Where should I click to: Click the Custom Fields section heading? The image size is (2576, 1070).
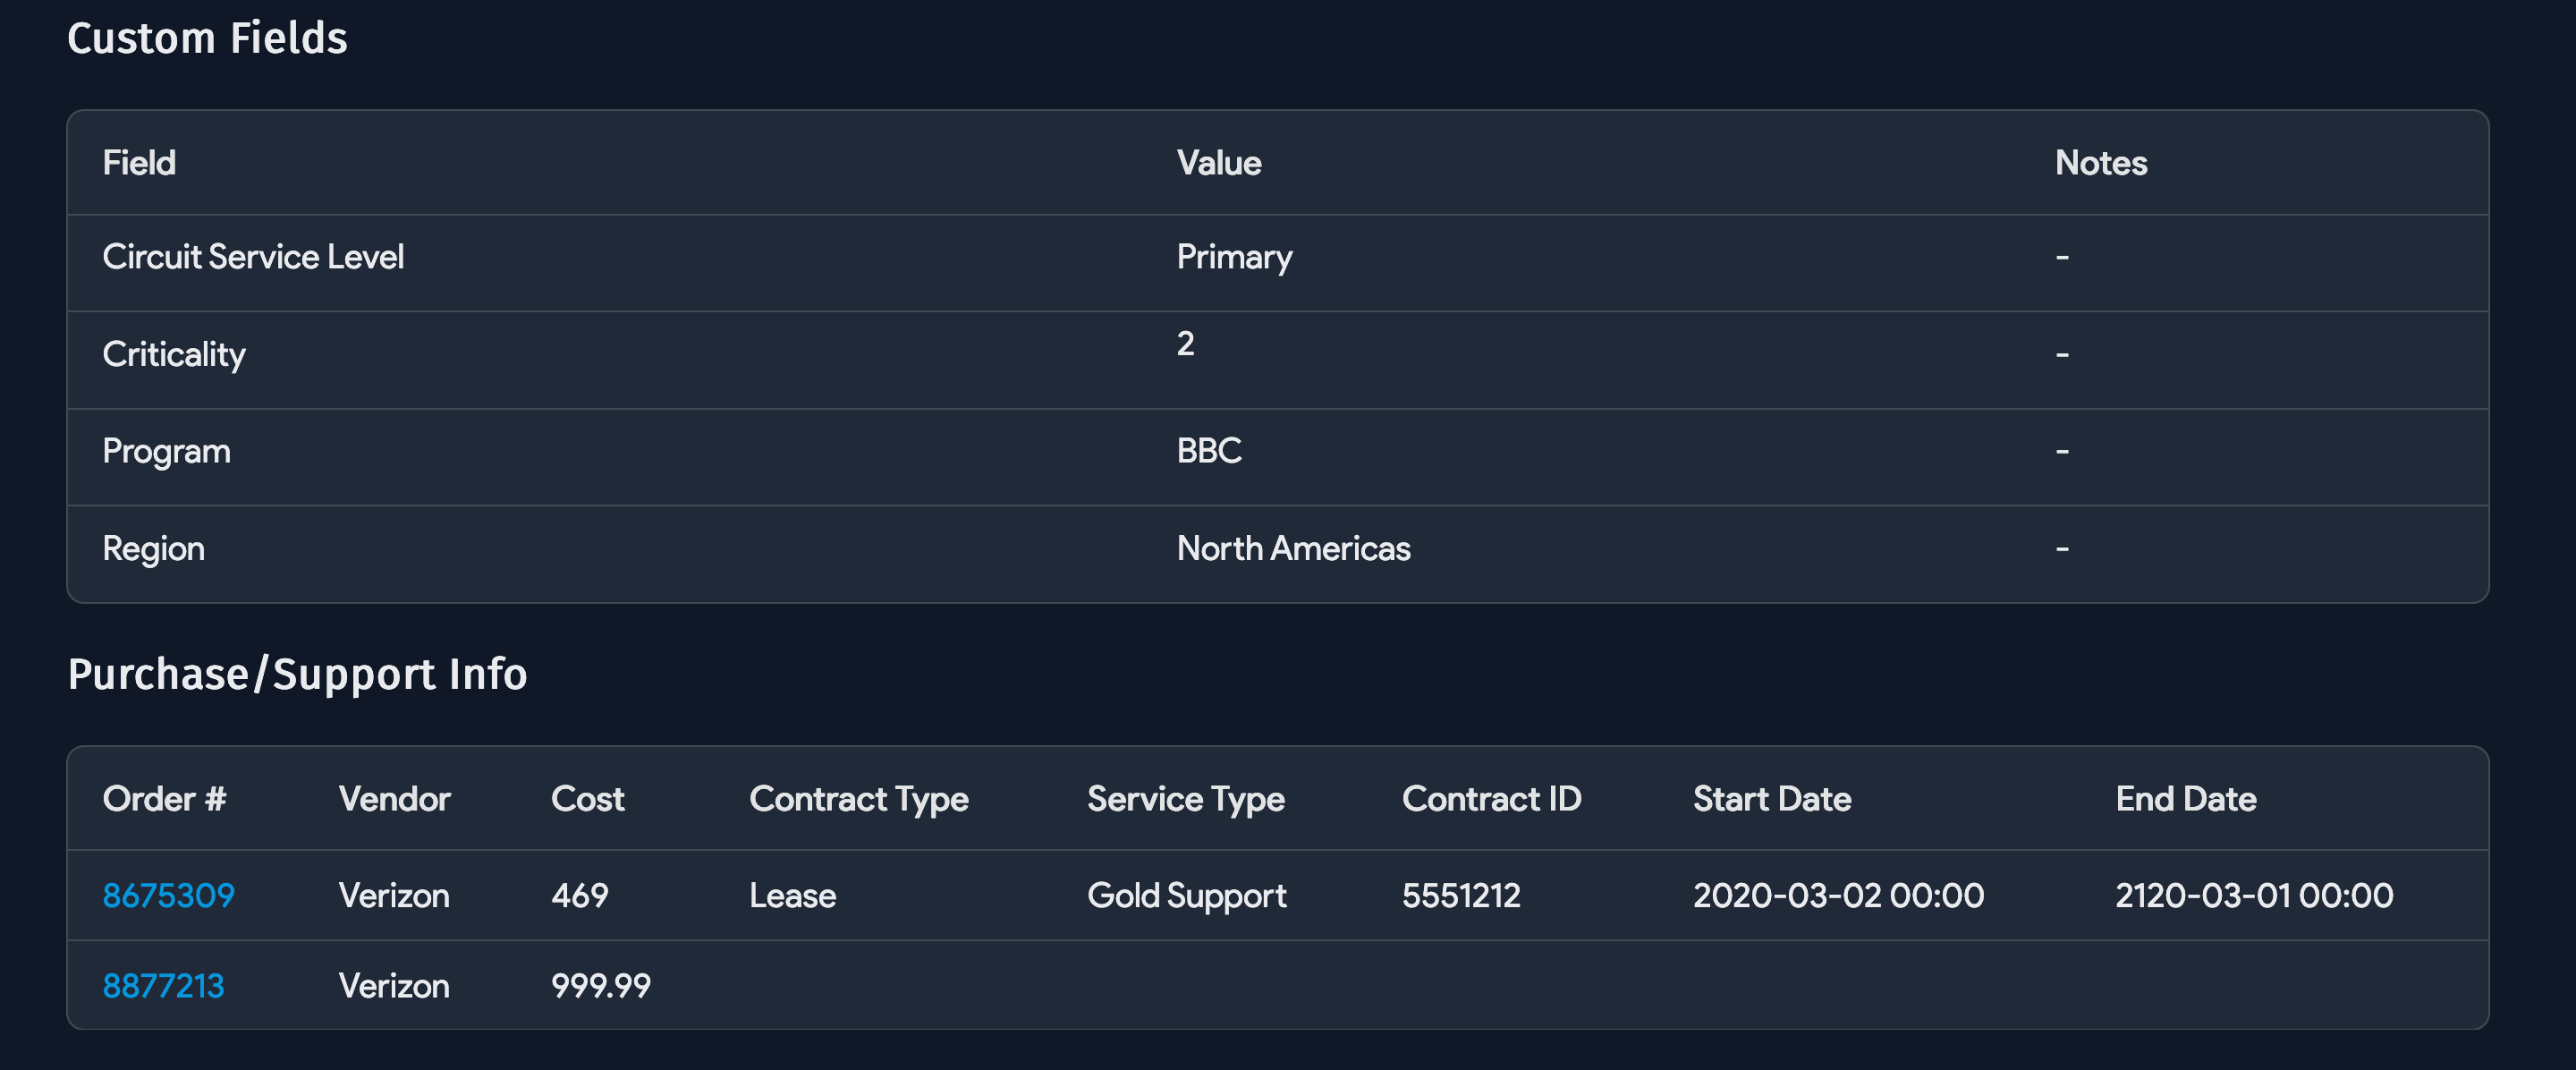pyautogui.click(x=207, y=38)
